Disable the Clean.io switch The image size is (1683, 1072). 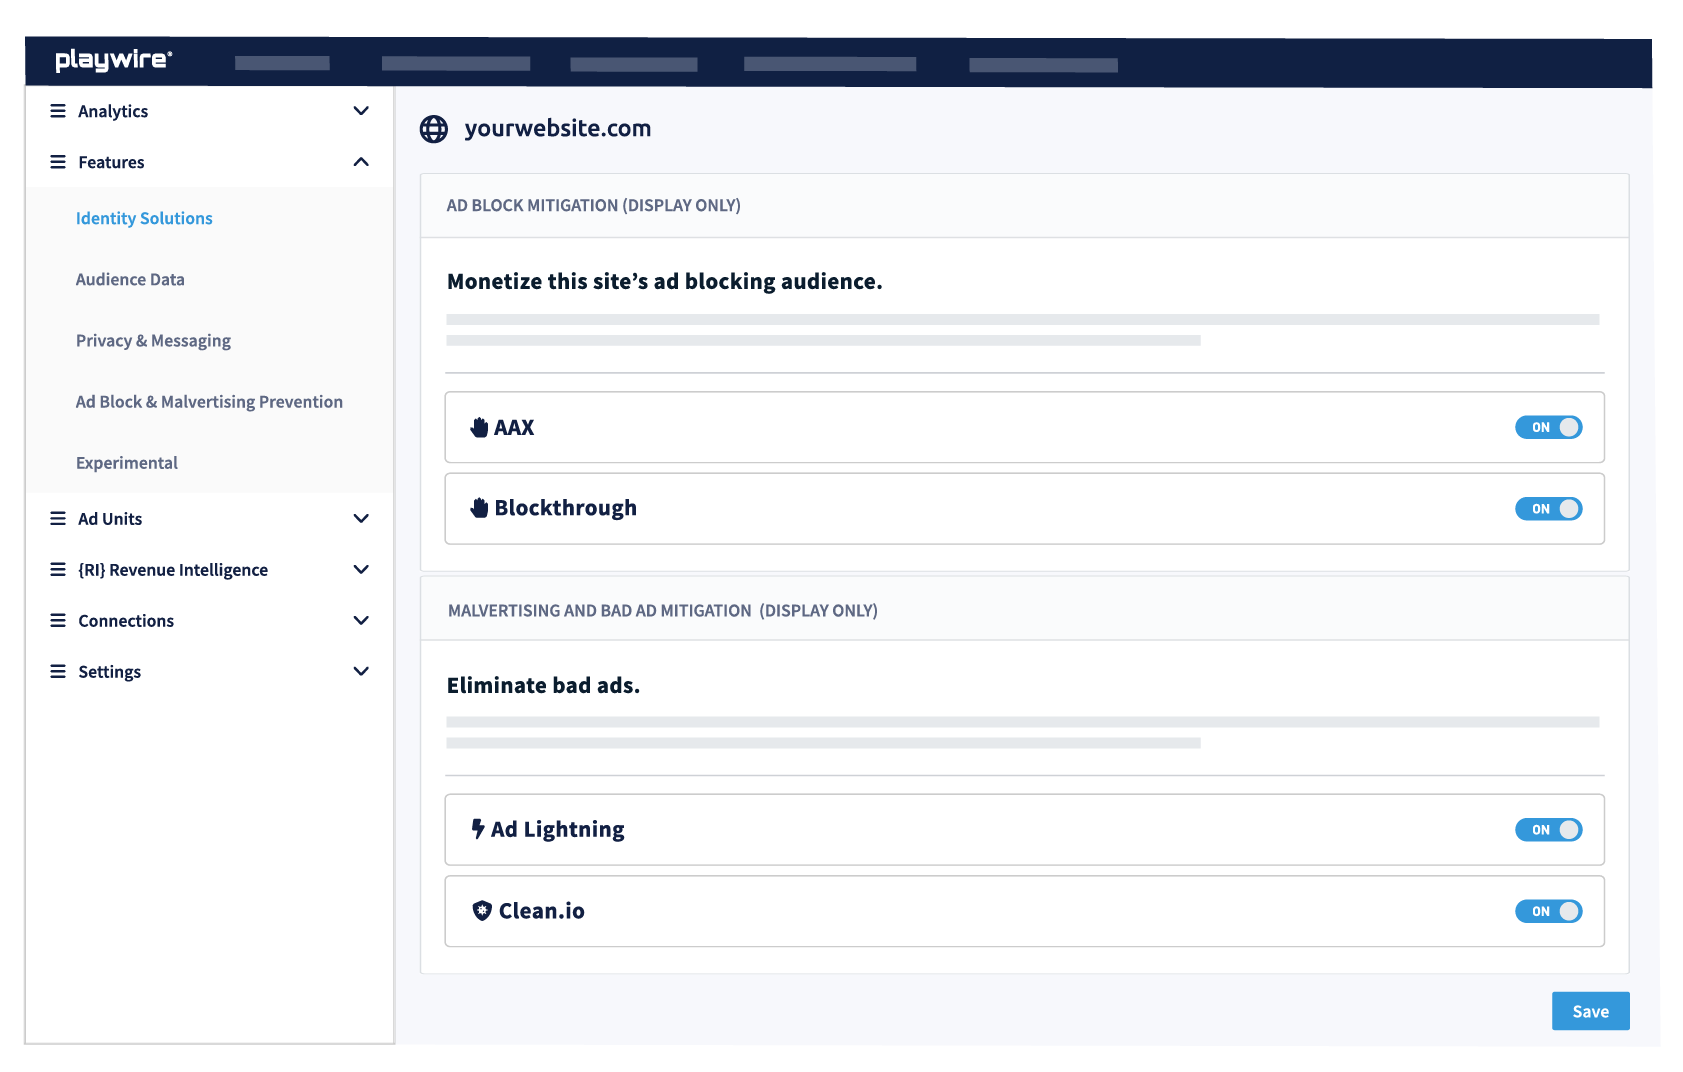pos(1548,911)
